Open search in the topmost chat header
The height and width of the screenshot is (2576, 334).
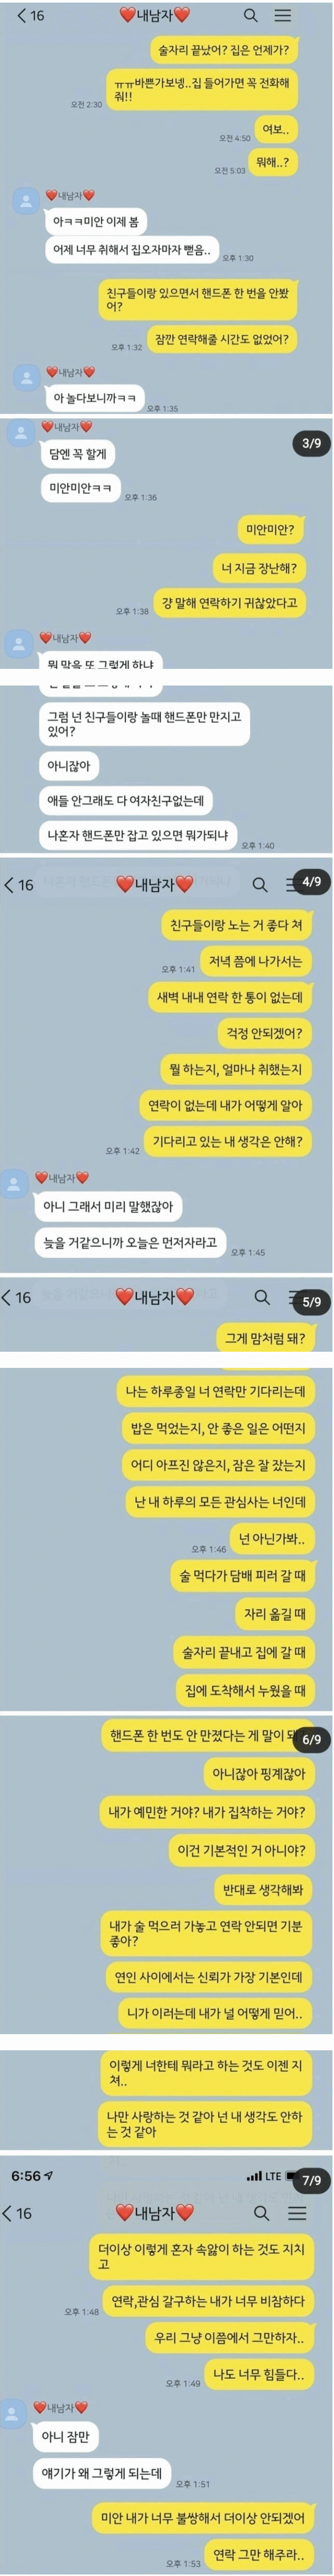250,15
